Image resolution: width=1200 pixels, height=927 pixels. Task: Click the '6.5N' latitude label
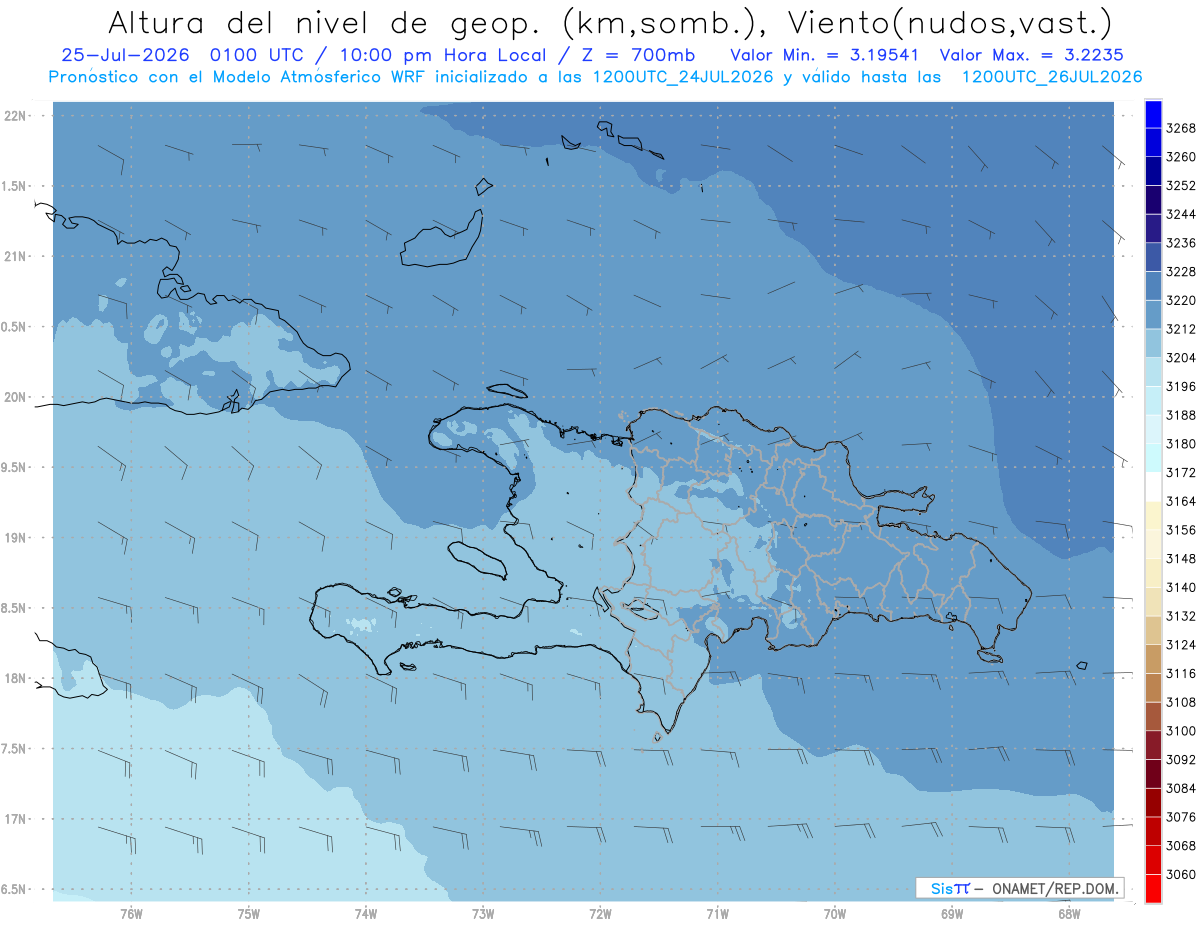pos(15,889)
